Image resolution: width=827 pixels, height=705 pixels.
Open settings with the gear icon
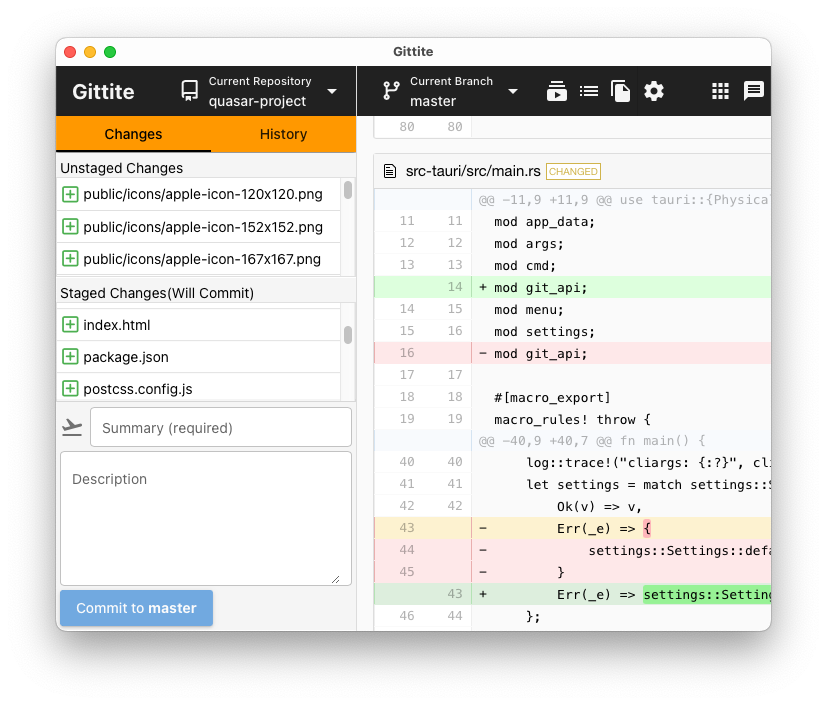(654, 91)
